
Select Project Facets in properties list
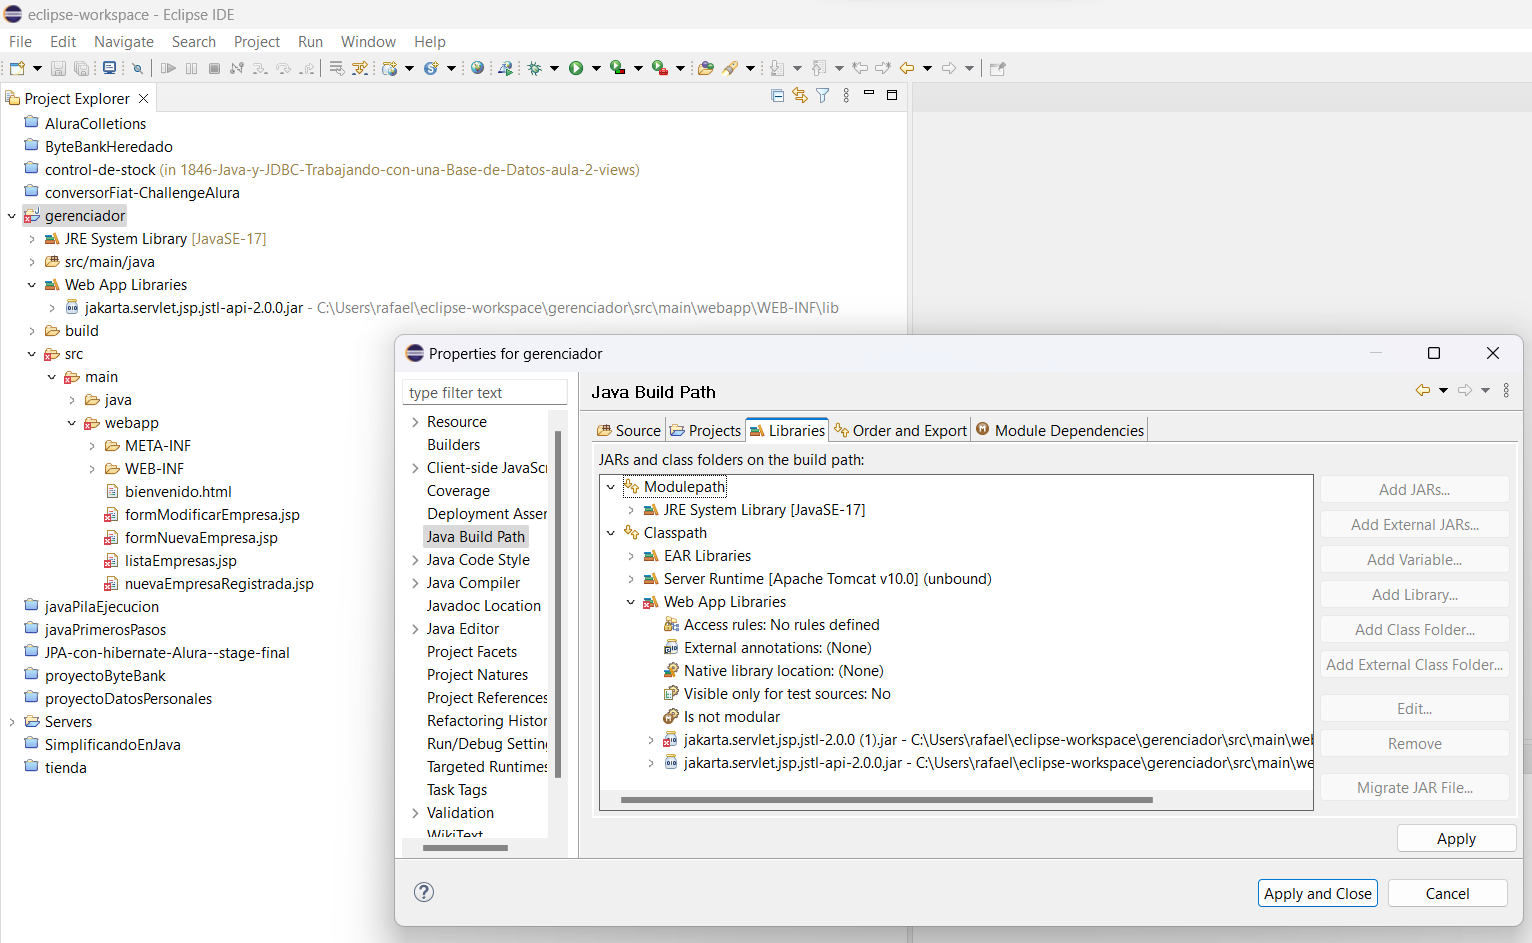tap(472, 652)
